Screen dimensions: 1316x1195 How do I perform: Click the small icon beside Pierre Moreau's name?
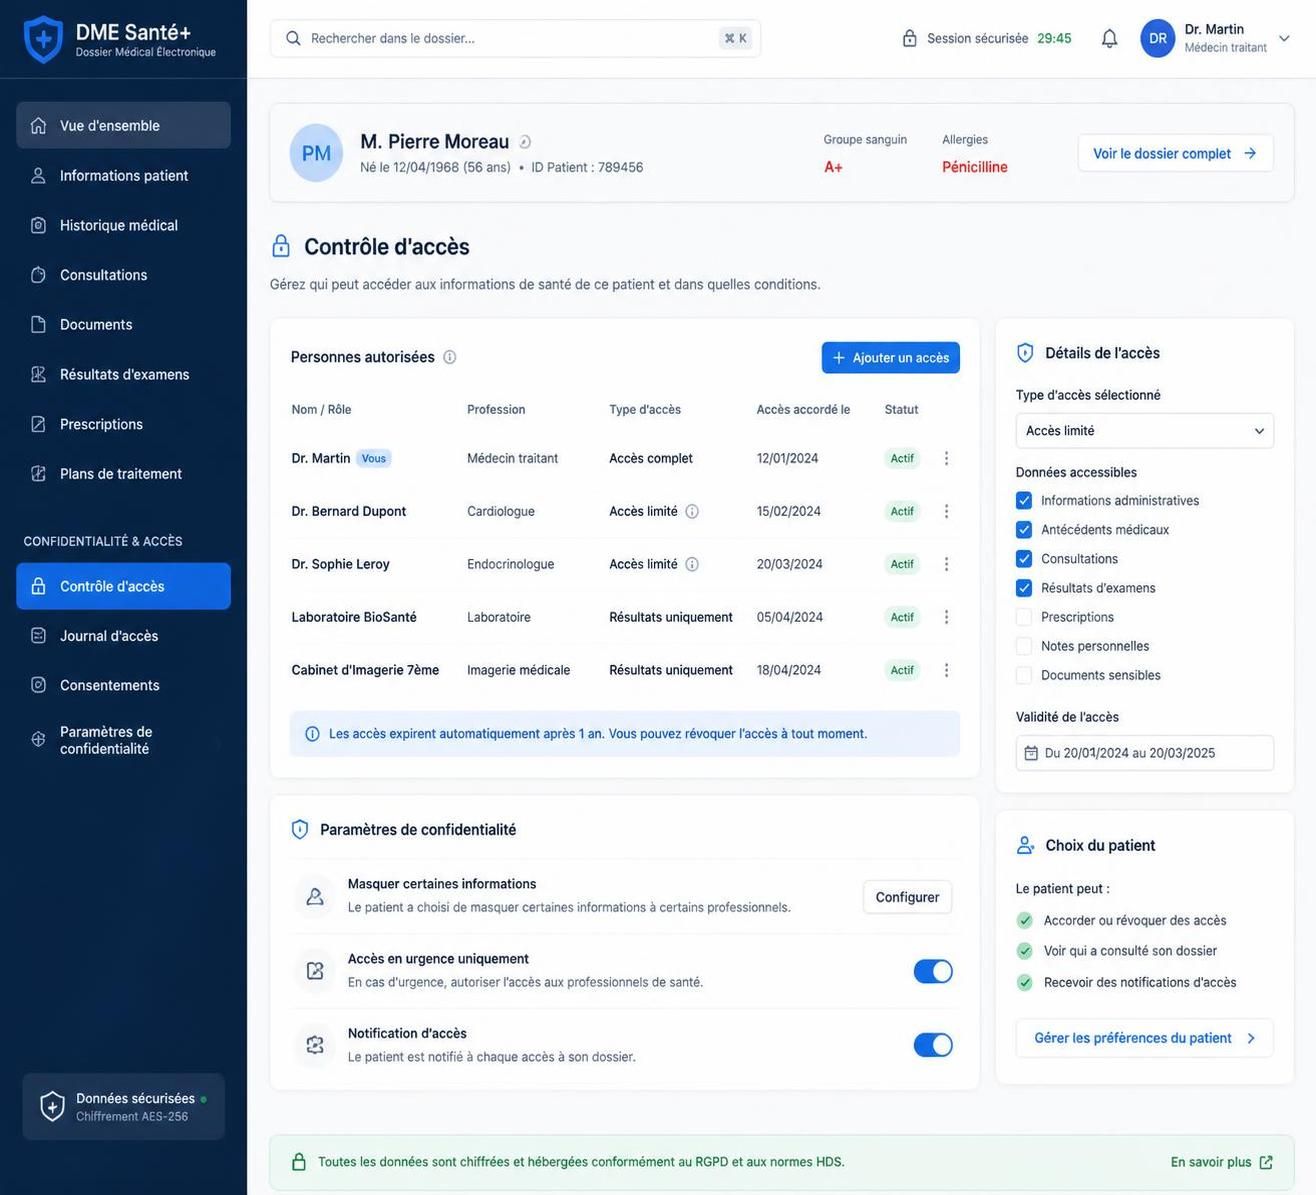(x=525, y=142)
